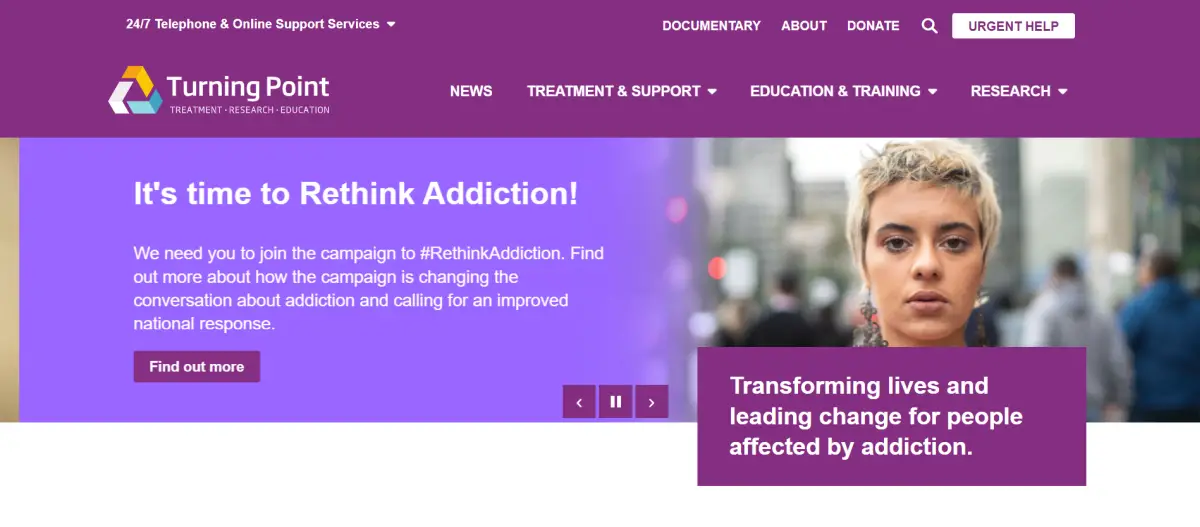Click the tan previous-slide sliver at left edge
The image size is (1200, 527).
[9, 280]
